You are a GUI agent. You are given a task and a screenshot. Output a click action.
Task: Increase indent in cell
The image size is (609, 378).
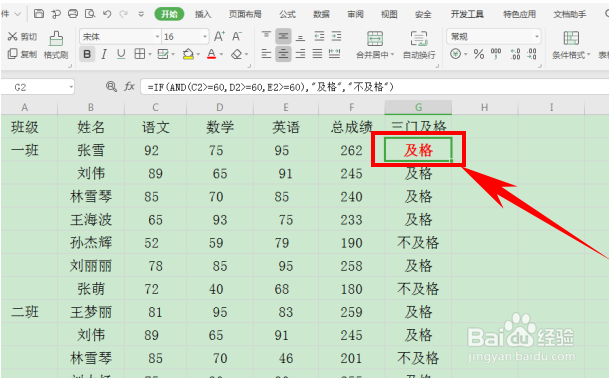[x=336, y=37]
